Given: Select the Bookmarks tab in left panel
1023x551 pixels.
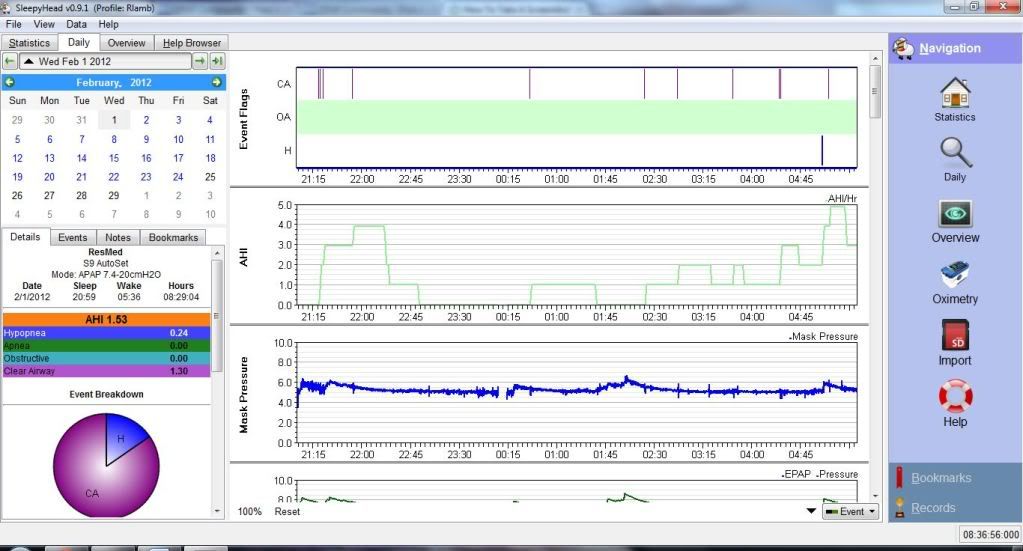Looking at the screenshot, I should click(x=173, y=238).
